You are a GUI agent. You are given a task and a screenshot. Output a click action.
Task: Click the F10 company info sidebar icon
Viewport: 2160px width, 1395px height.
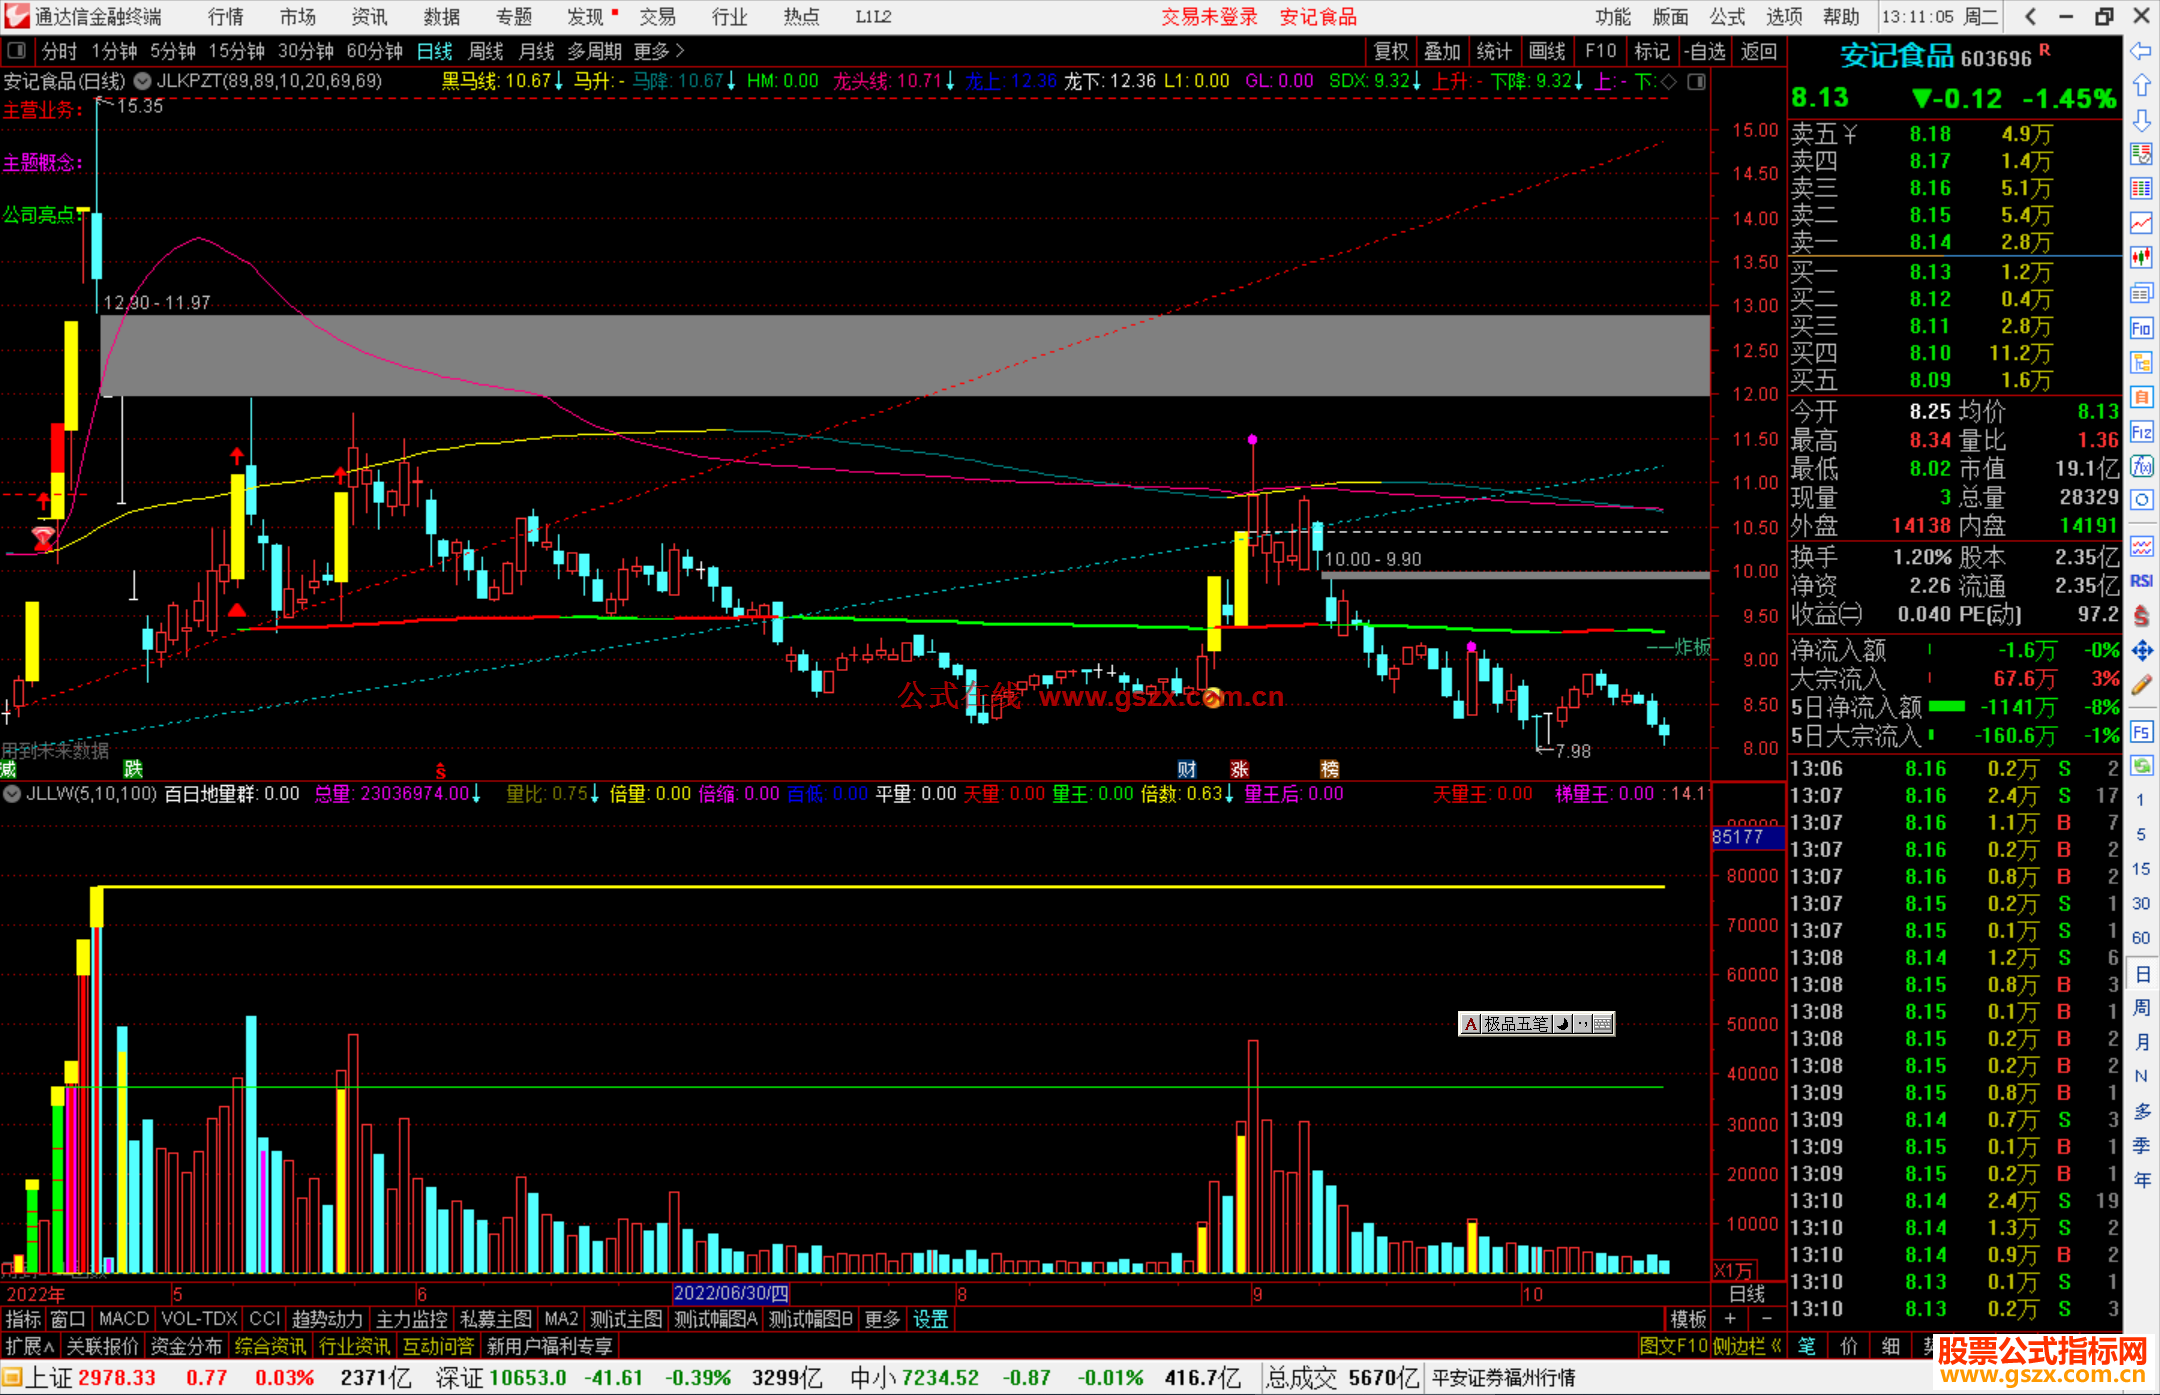pos(2141,328)
